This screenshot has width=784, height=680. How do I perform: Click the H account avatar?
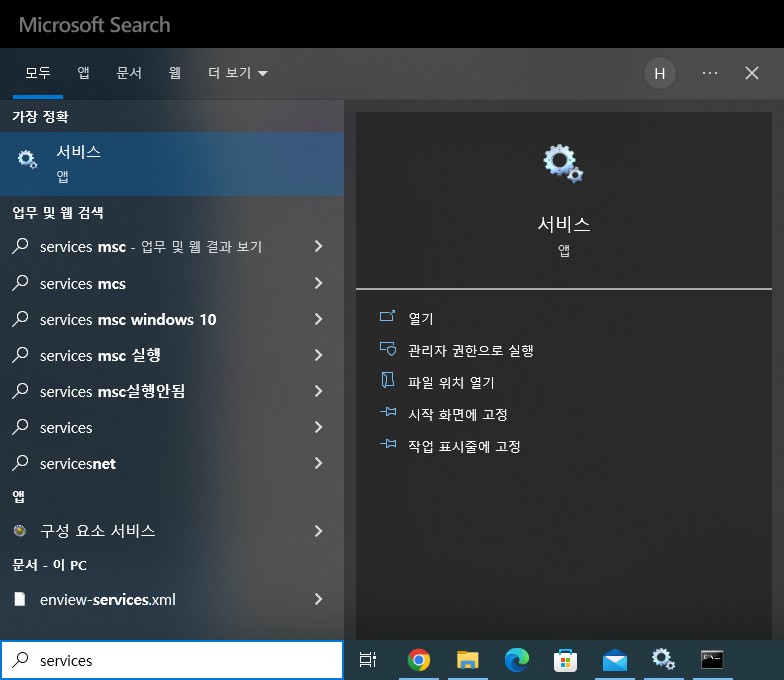tap(660, 74)
